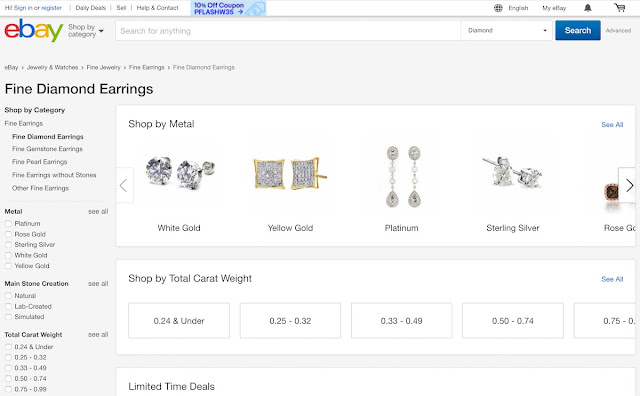Image resolution: width=640 pixels, height=396 pixels.
Task: Click See All for Shop by Metal
Action: [x=612, y=125]
